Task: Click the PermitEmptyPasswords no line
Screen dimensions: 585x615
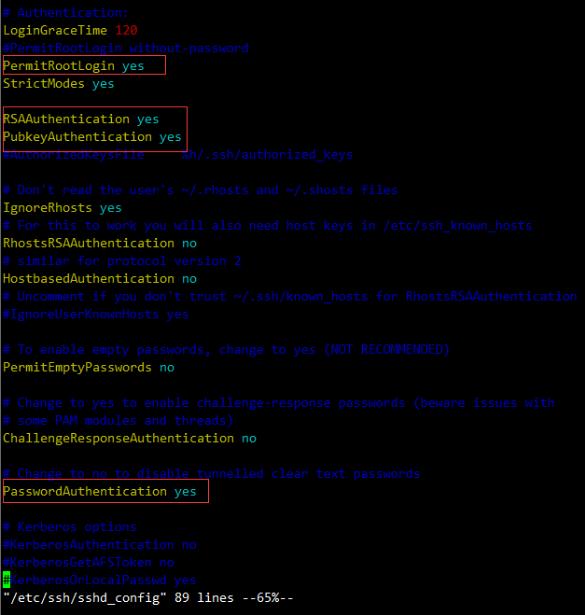Action: pyautogui.click(x=89, y=368)
